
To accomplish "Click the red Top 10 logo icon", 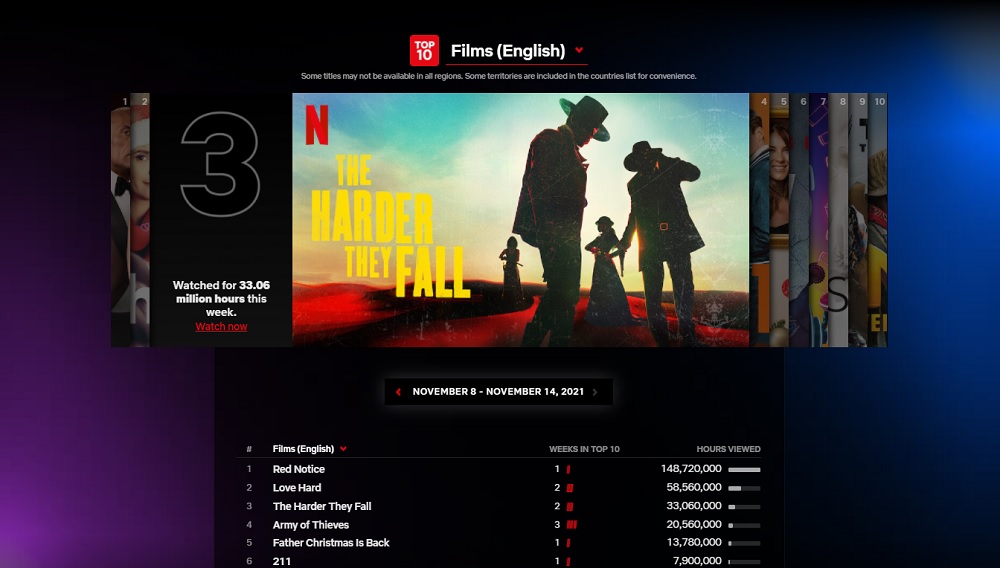I will click(424, 50).
